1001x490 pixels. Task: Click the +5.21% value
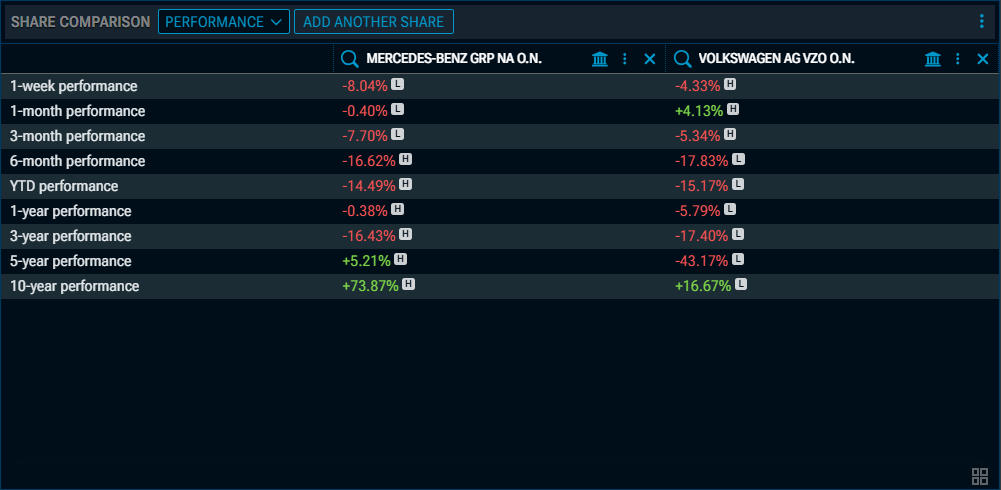click(x=366, y=261)
